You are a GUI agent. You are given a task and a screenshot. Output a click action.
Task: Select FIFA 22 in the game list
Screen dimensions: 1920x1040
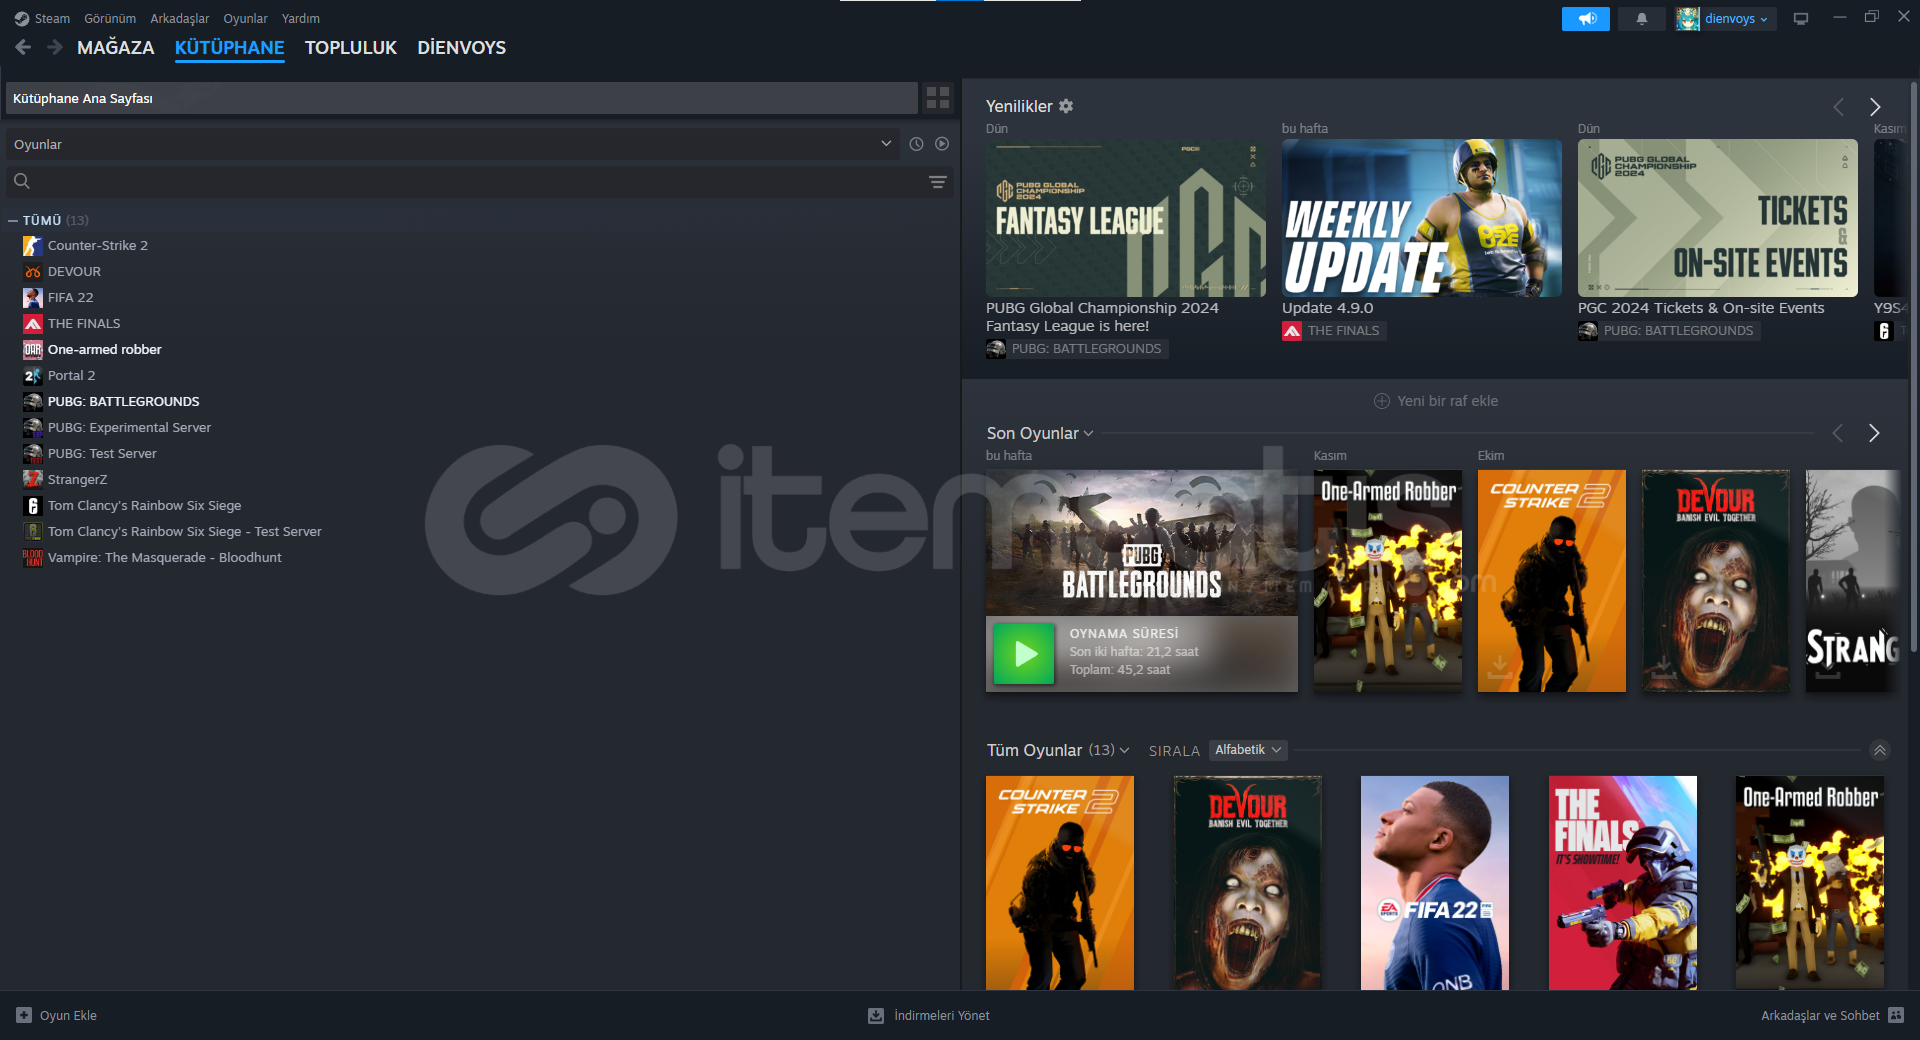click(x=71, y=298)
